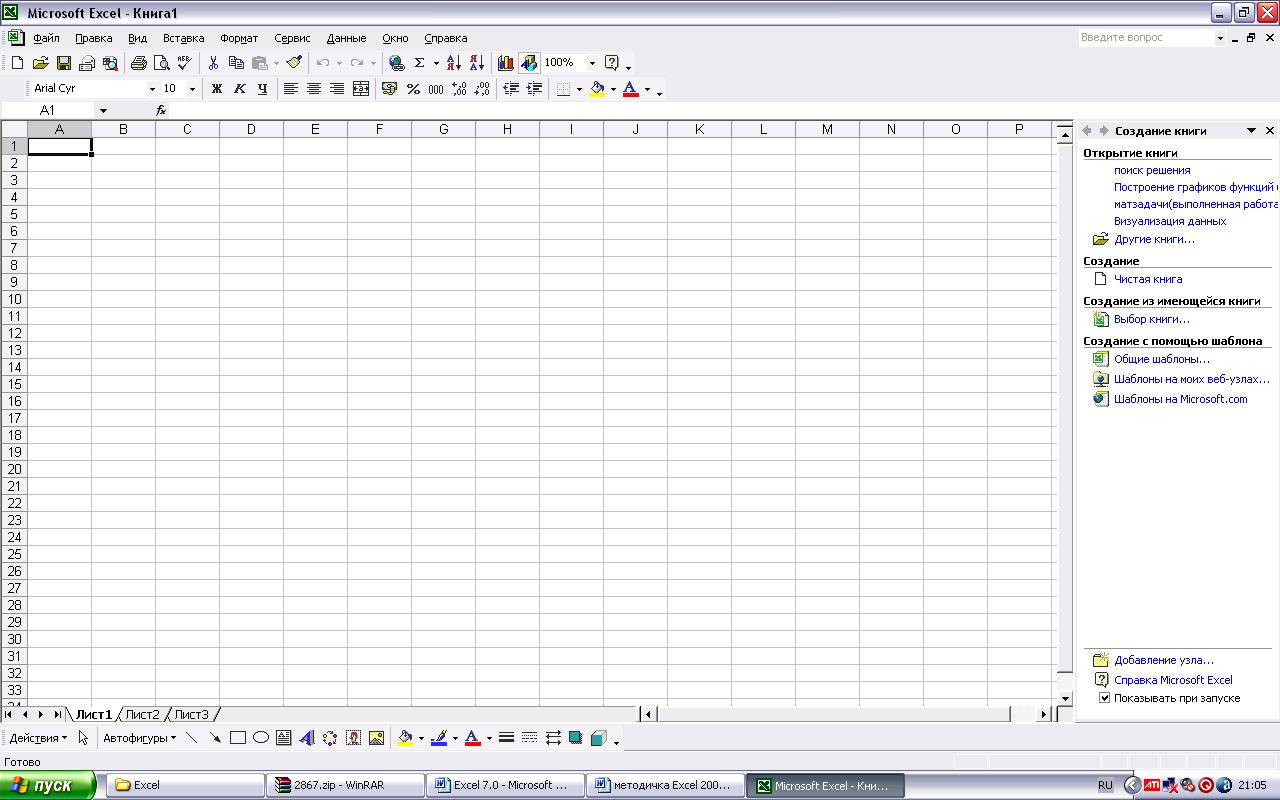Click the insert function fx button

(161, 110)
